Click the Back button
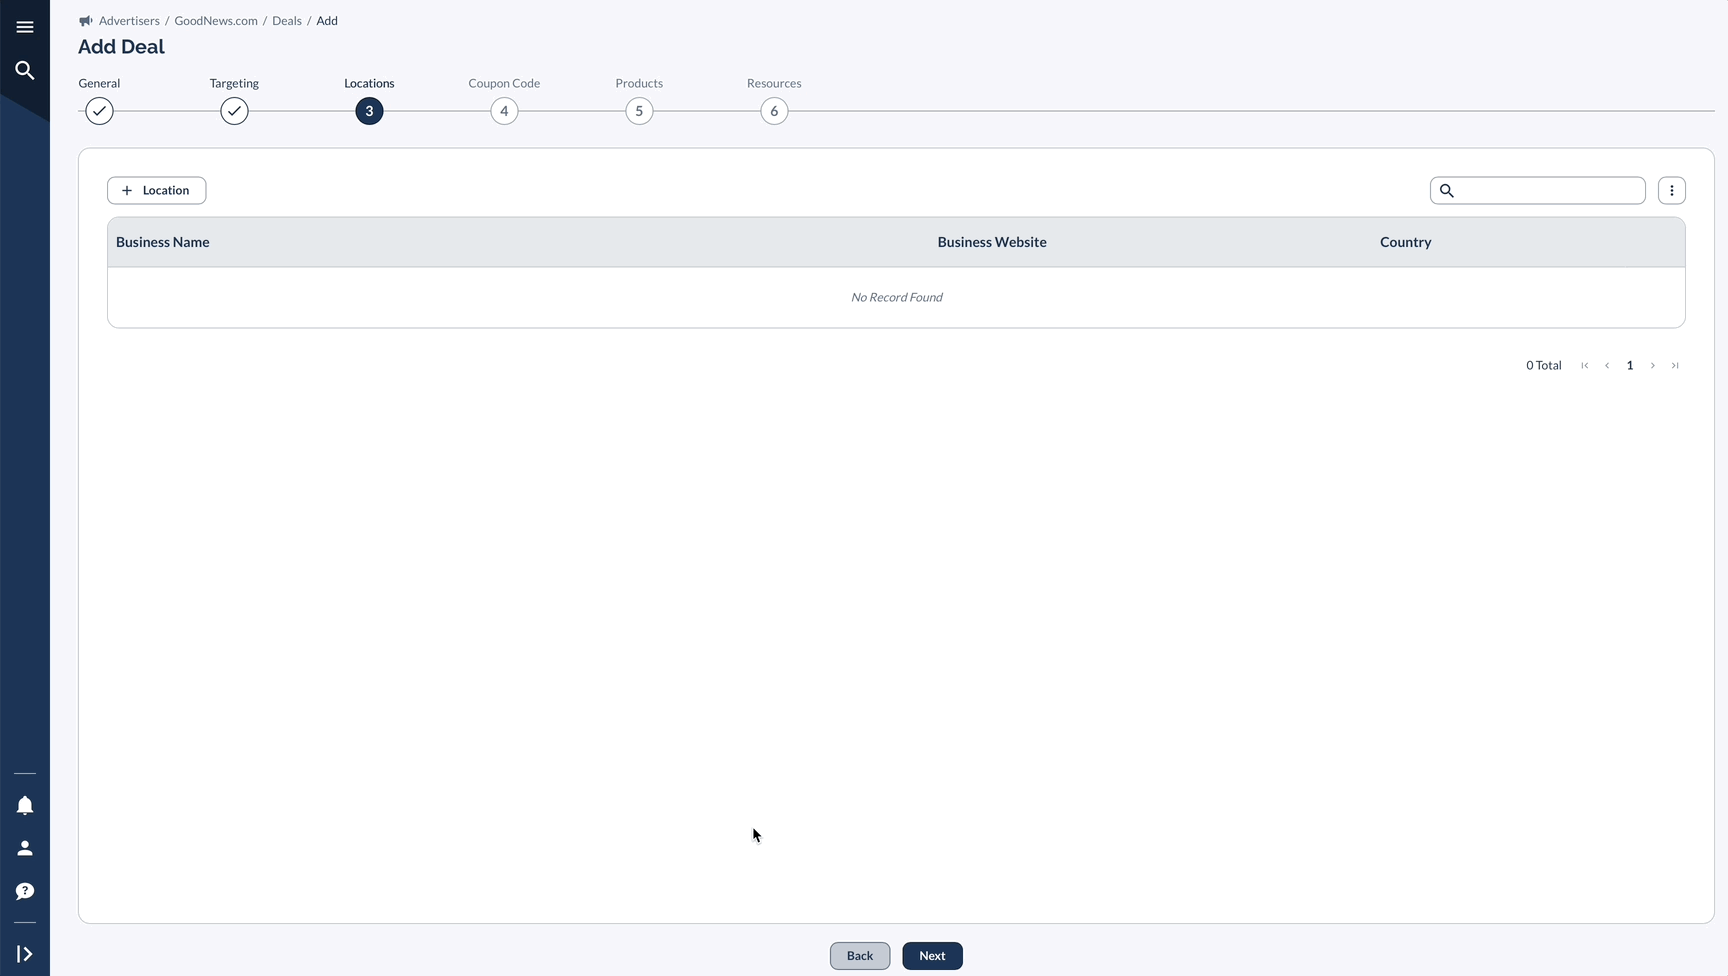This screenshot has height=976, width=1728. (x=860, y=956)
